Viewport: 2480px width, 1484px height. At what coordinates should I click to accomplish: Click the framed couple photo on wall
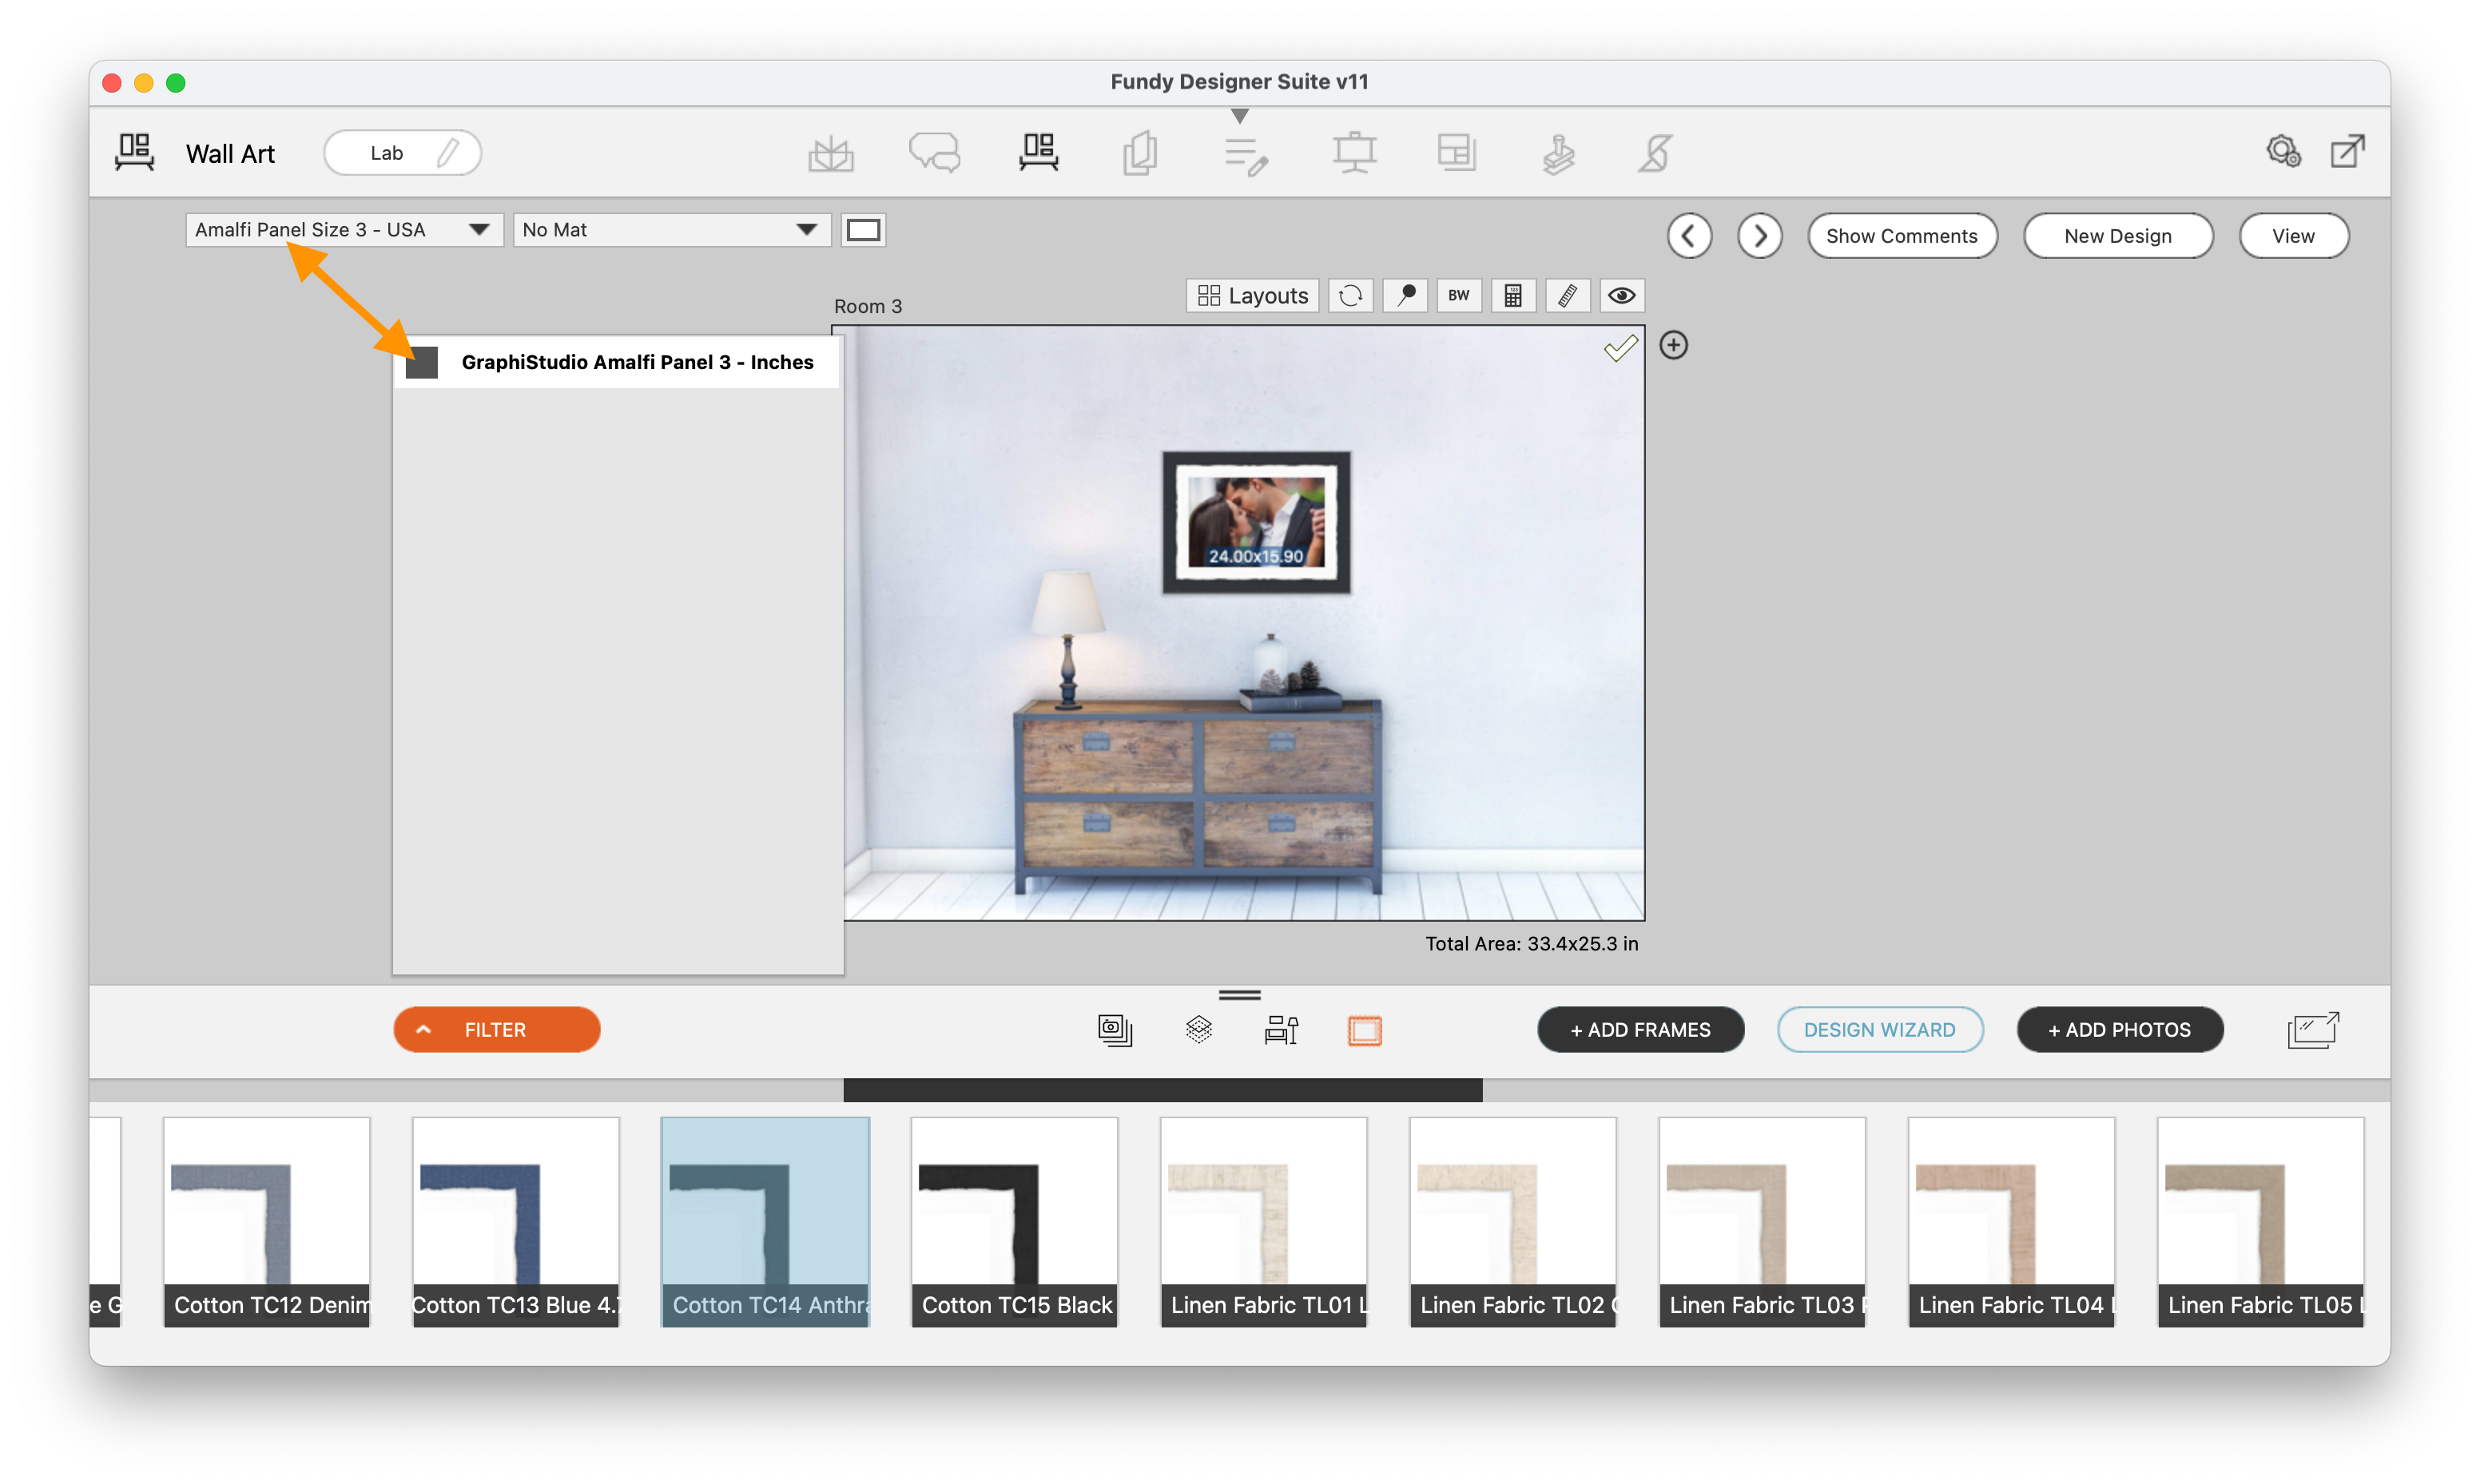click(1255, 522)
